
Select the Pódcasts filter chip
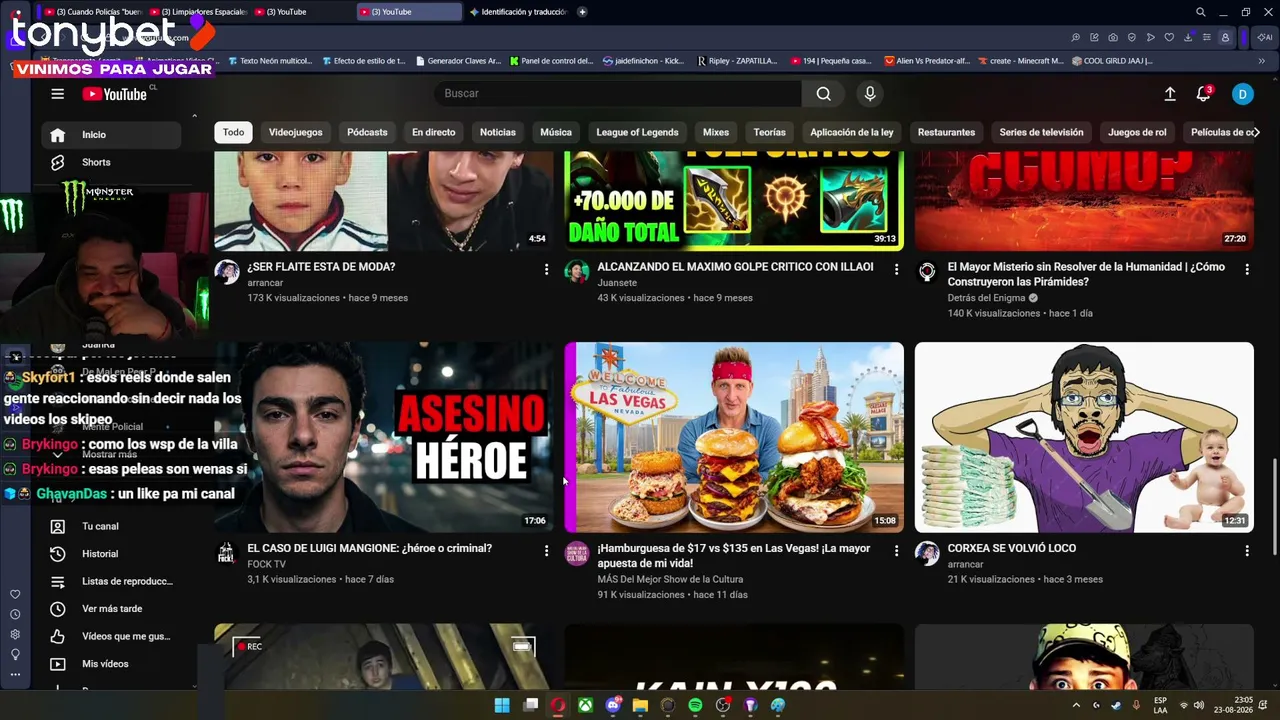(x=367, y=132)
